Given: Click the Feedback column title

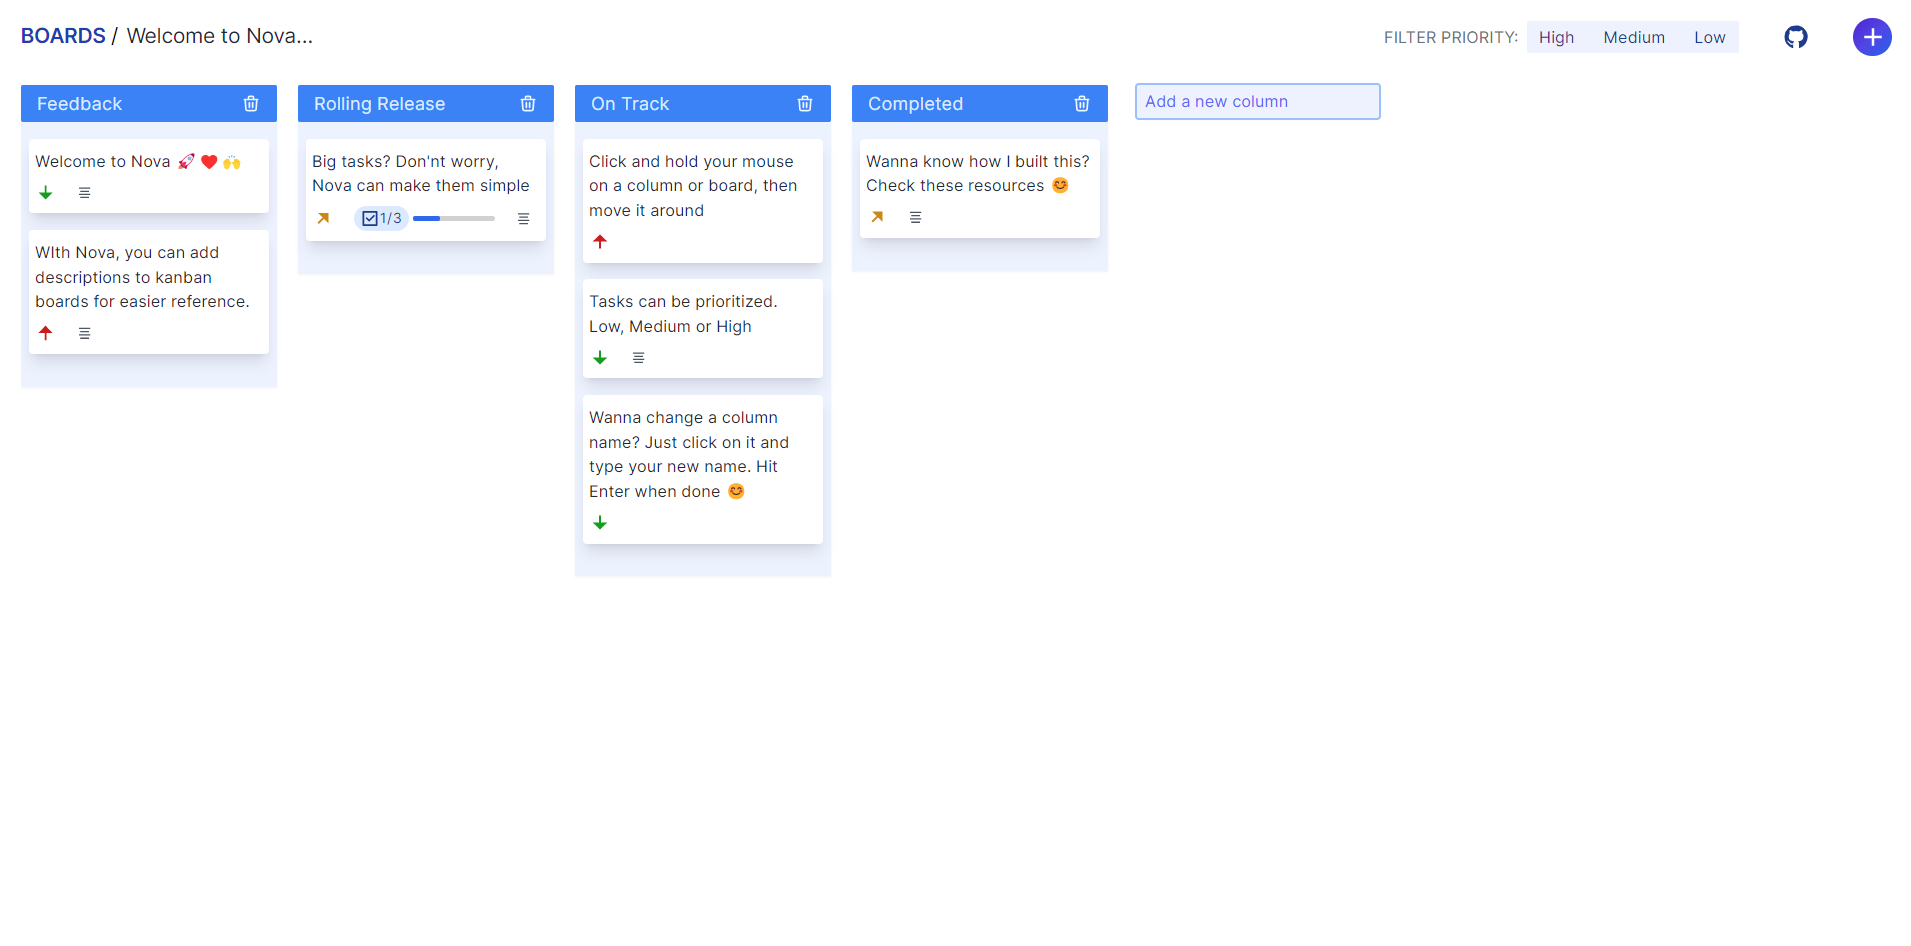Looking at the screenshot, I should tap(79, 104).
